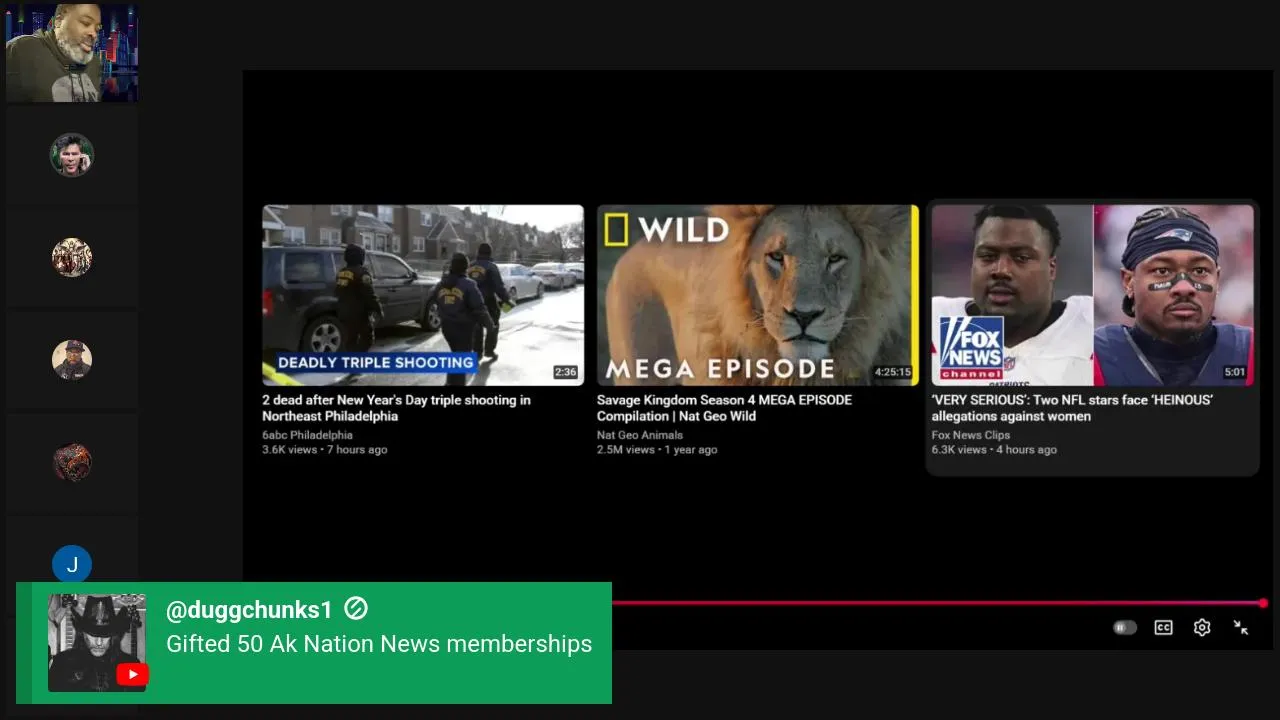Play the Nat Geo Wild Mega Episode thumbnail
This screenshot has width=1280, height=720.
coord(757,295)
